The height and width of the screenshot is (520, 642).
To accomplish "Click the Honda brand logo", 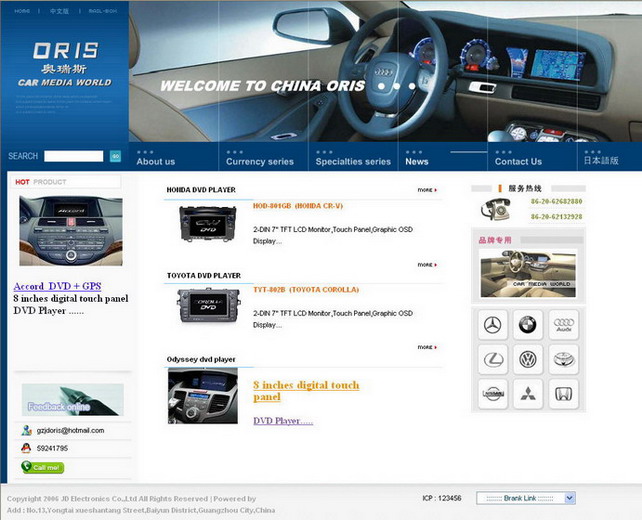I will click(x=564, y=394).
